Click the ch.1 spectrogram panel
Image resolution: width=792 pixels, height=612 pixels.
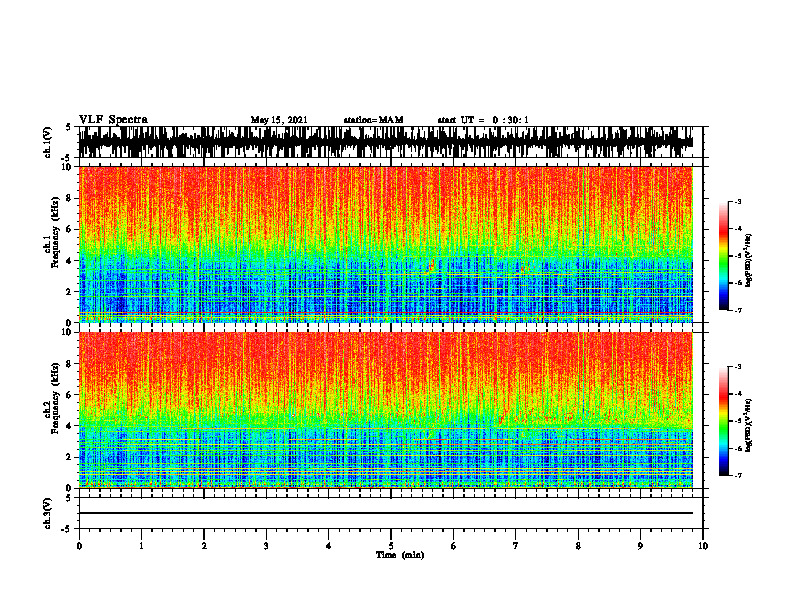click(x=386, y=244)
